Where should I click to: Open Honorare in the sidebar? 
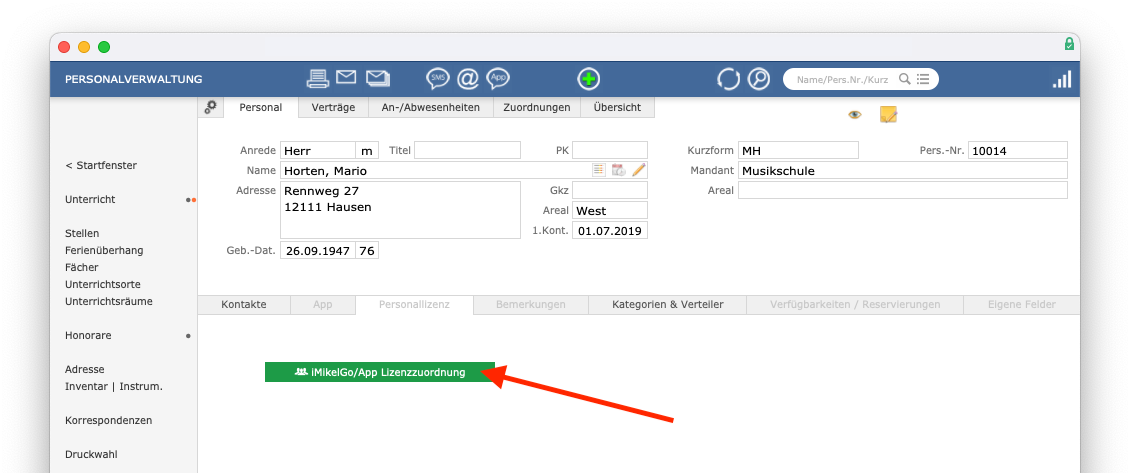pos(88,335)
